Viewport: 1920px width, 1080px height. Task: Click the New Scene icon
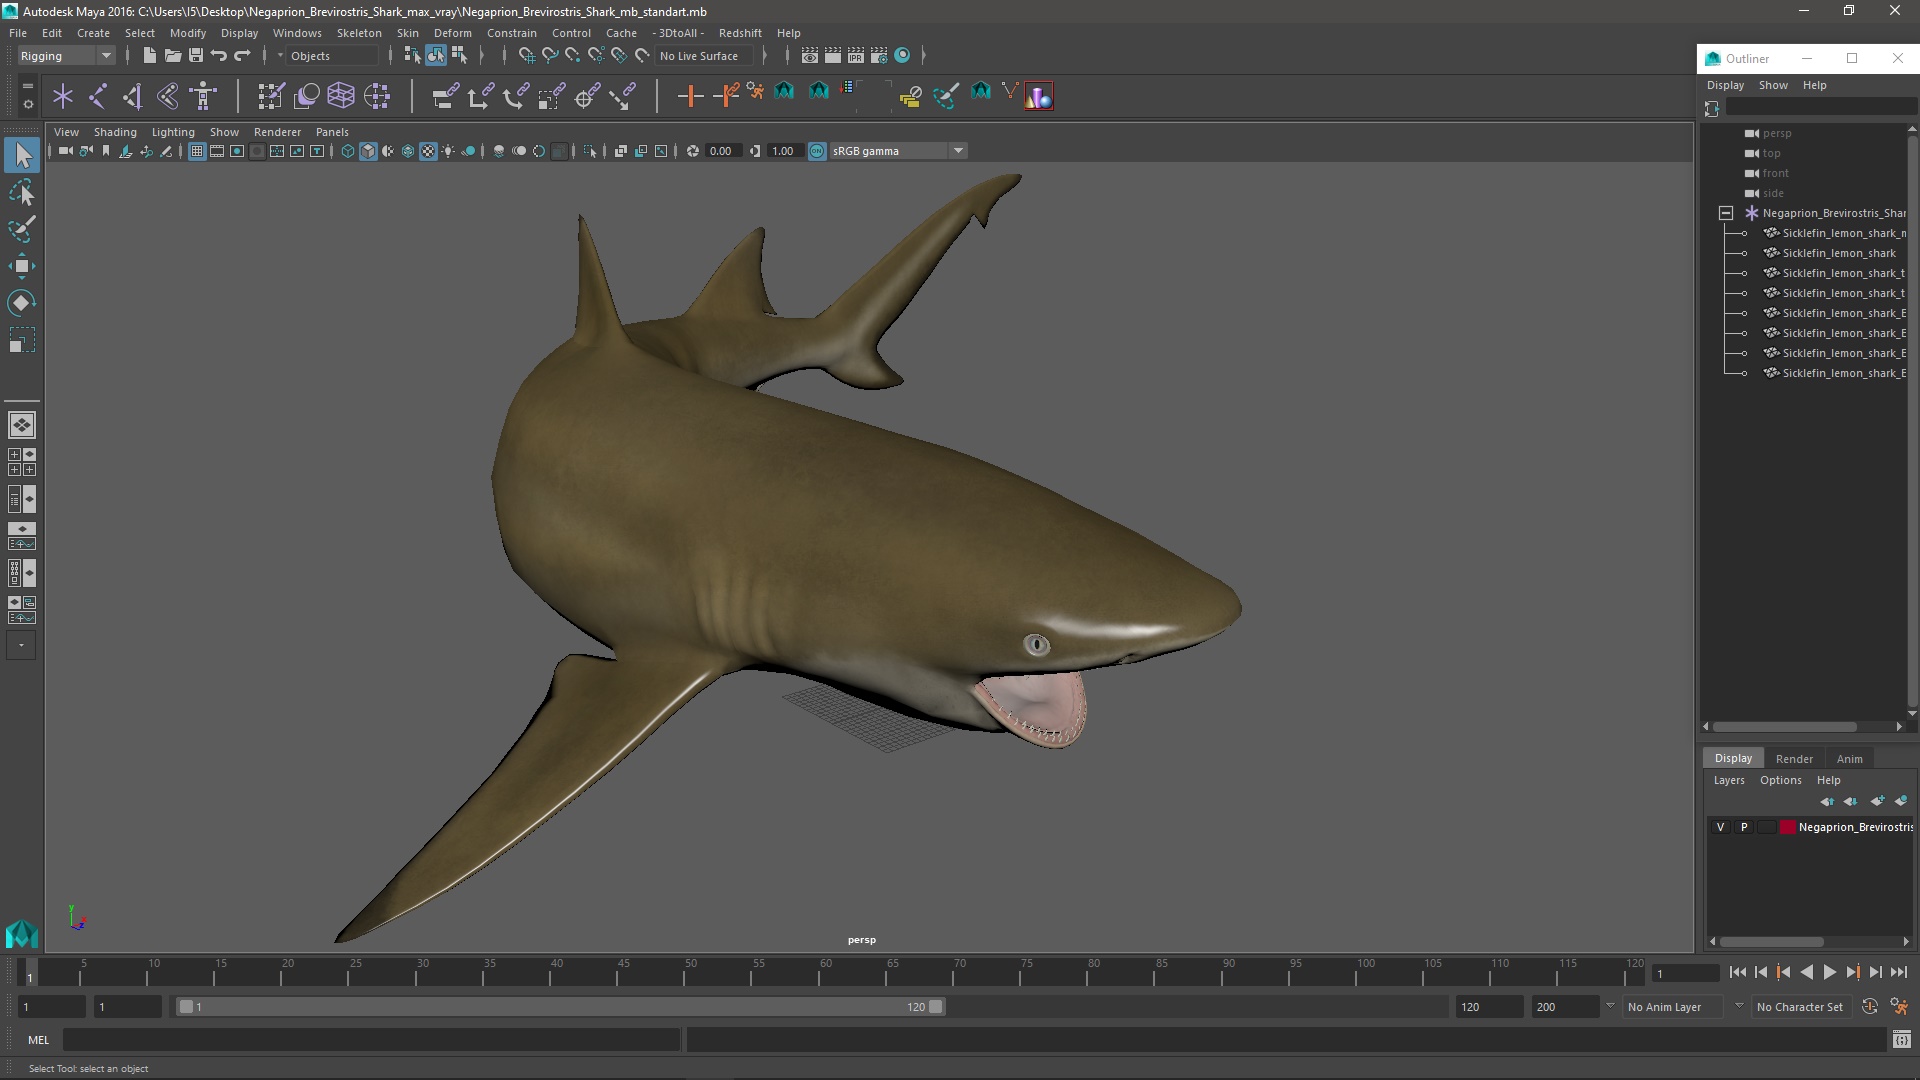pyautogui.click(x=149, y=56)
